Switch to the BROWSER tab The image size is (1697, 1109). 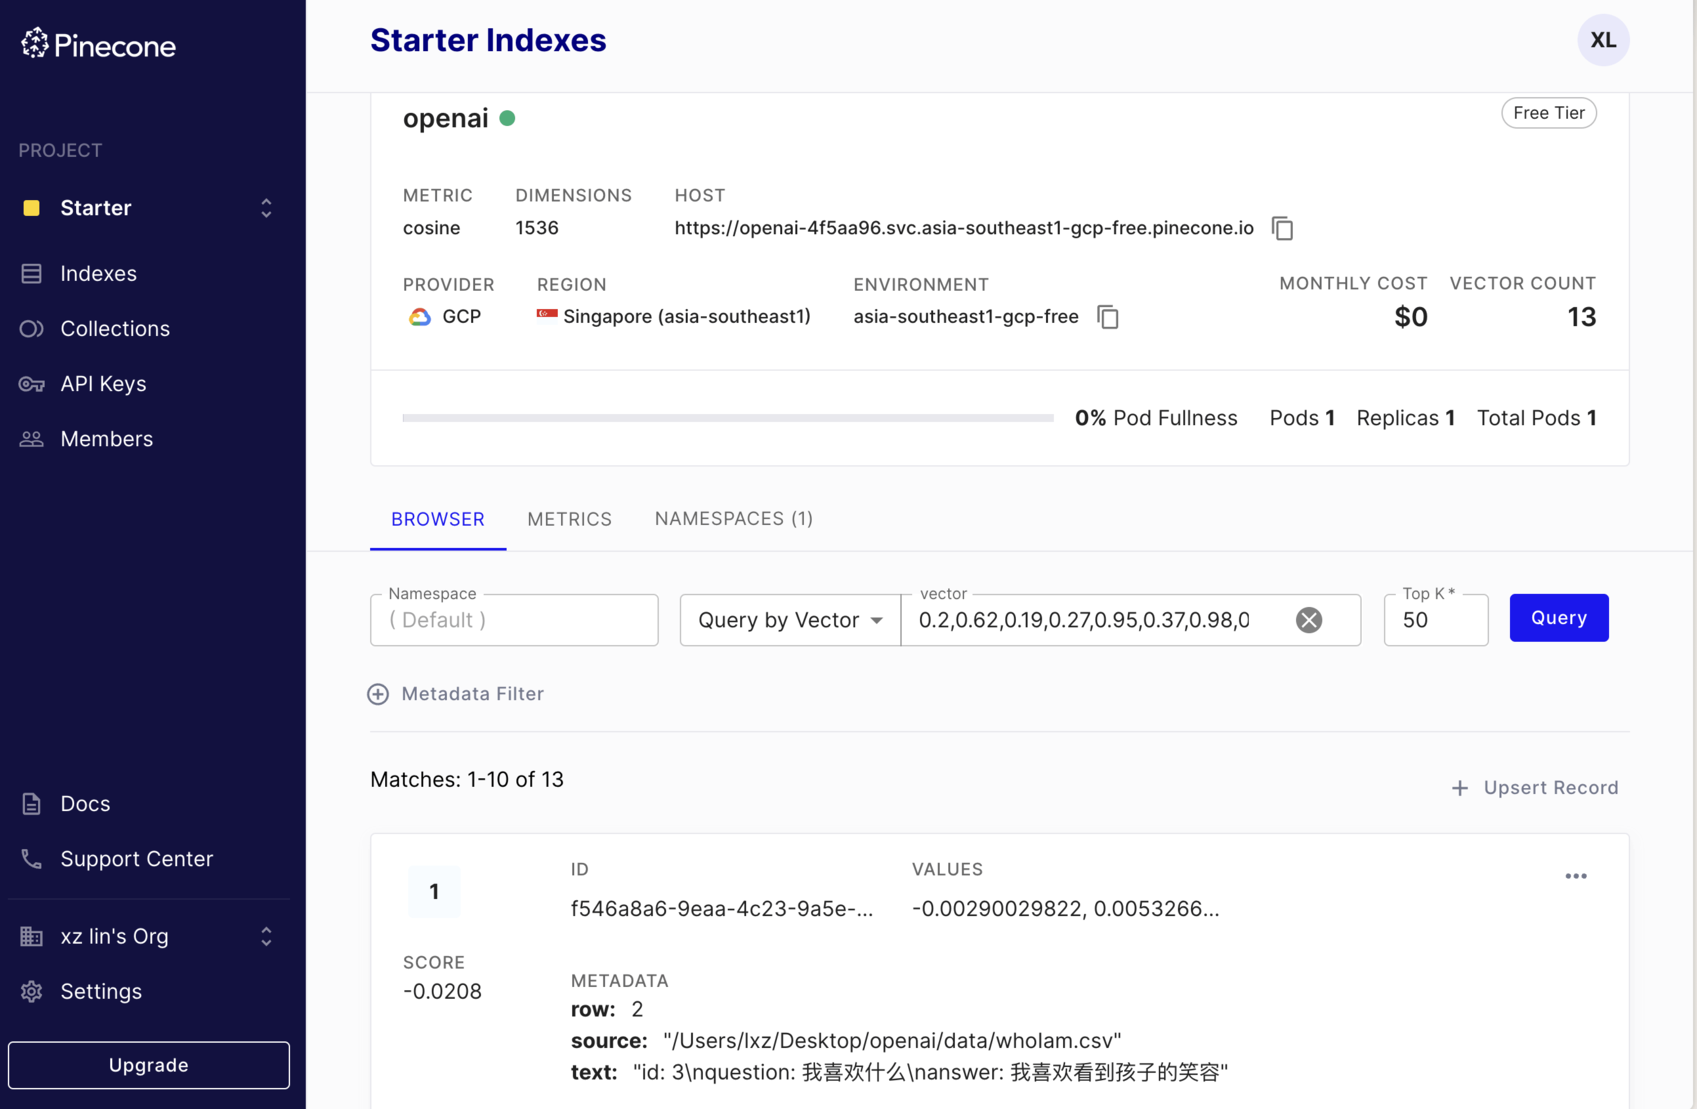tap(438, 519)
